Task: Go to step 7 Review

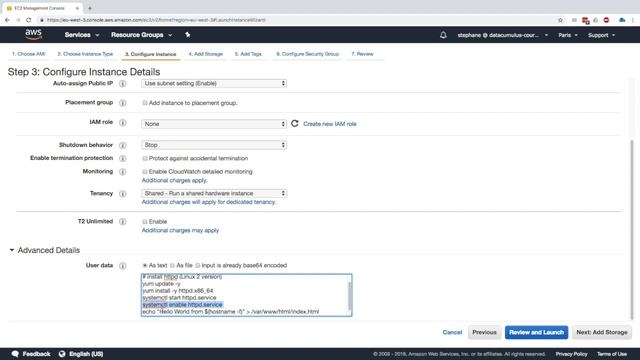Action: coord(362,54)
